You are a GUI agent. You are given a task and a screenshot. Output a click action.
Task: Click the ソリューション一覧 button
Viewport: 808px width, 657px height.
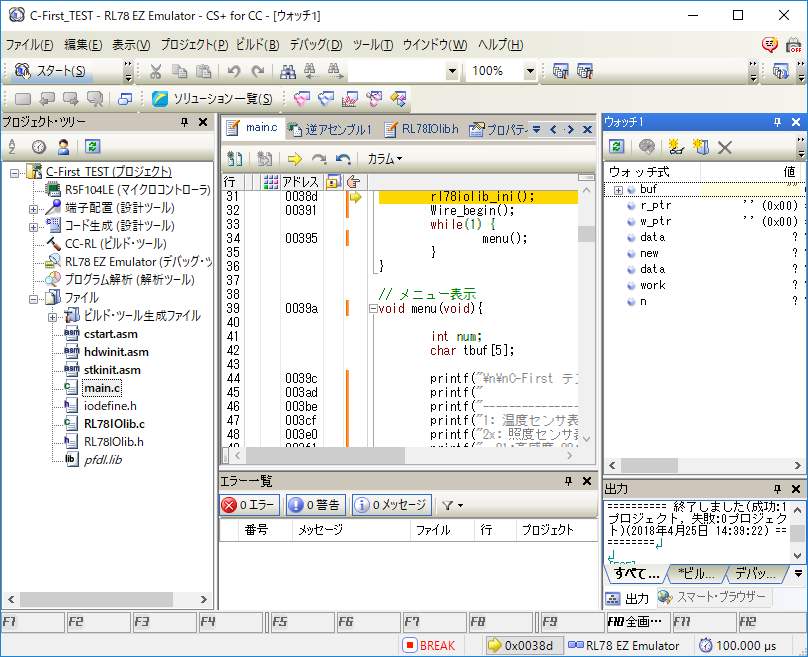pos(213,98)
